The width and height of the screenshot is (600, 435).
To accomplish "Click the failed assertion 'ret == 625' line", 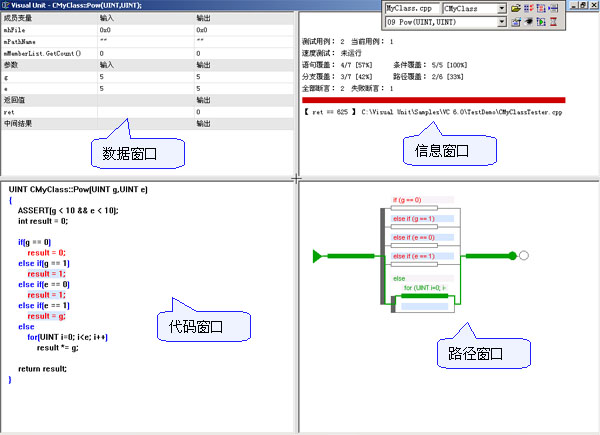I will click(433, 112).
